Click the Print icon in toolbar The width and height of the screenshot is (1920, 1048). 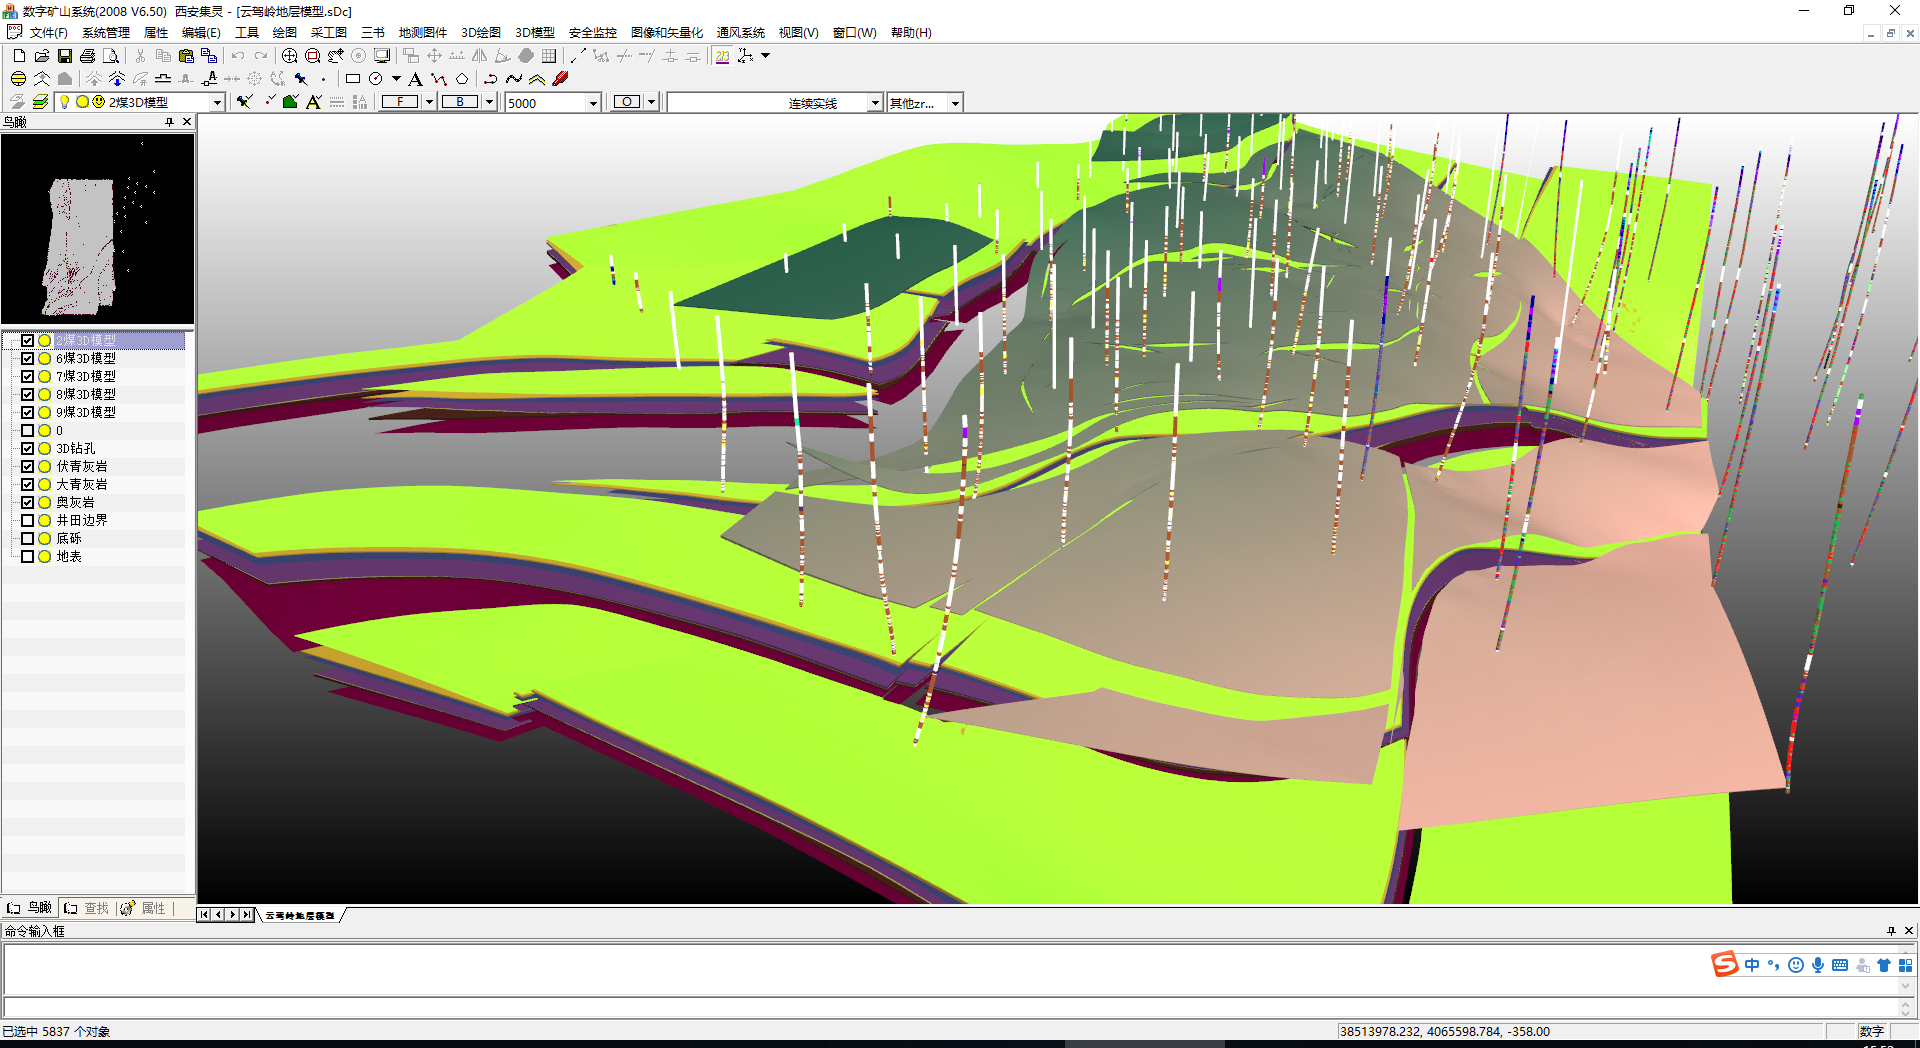pos(88,56)
